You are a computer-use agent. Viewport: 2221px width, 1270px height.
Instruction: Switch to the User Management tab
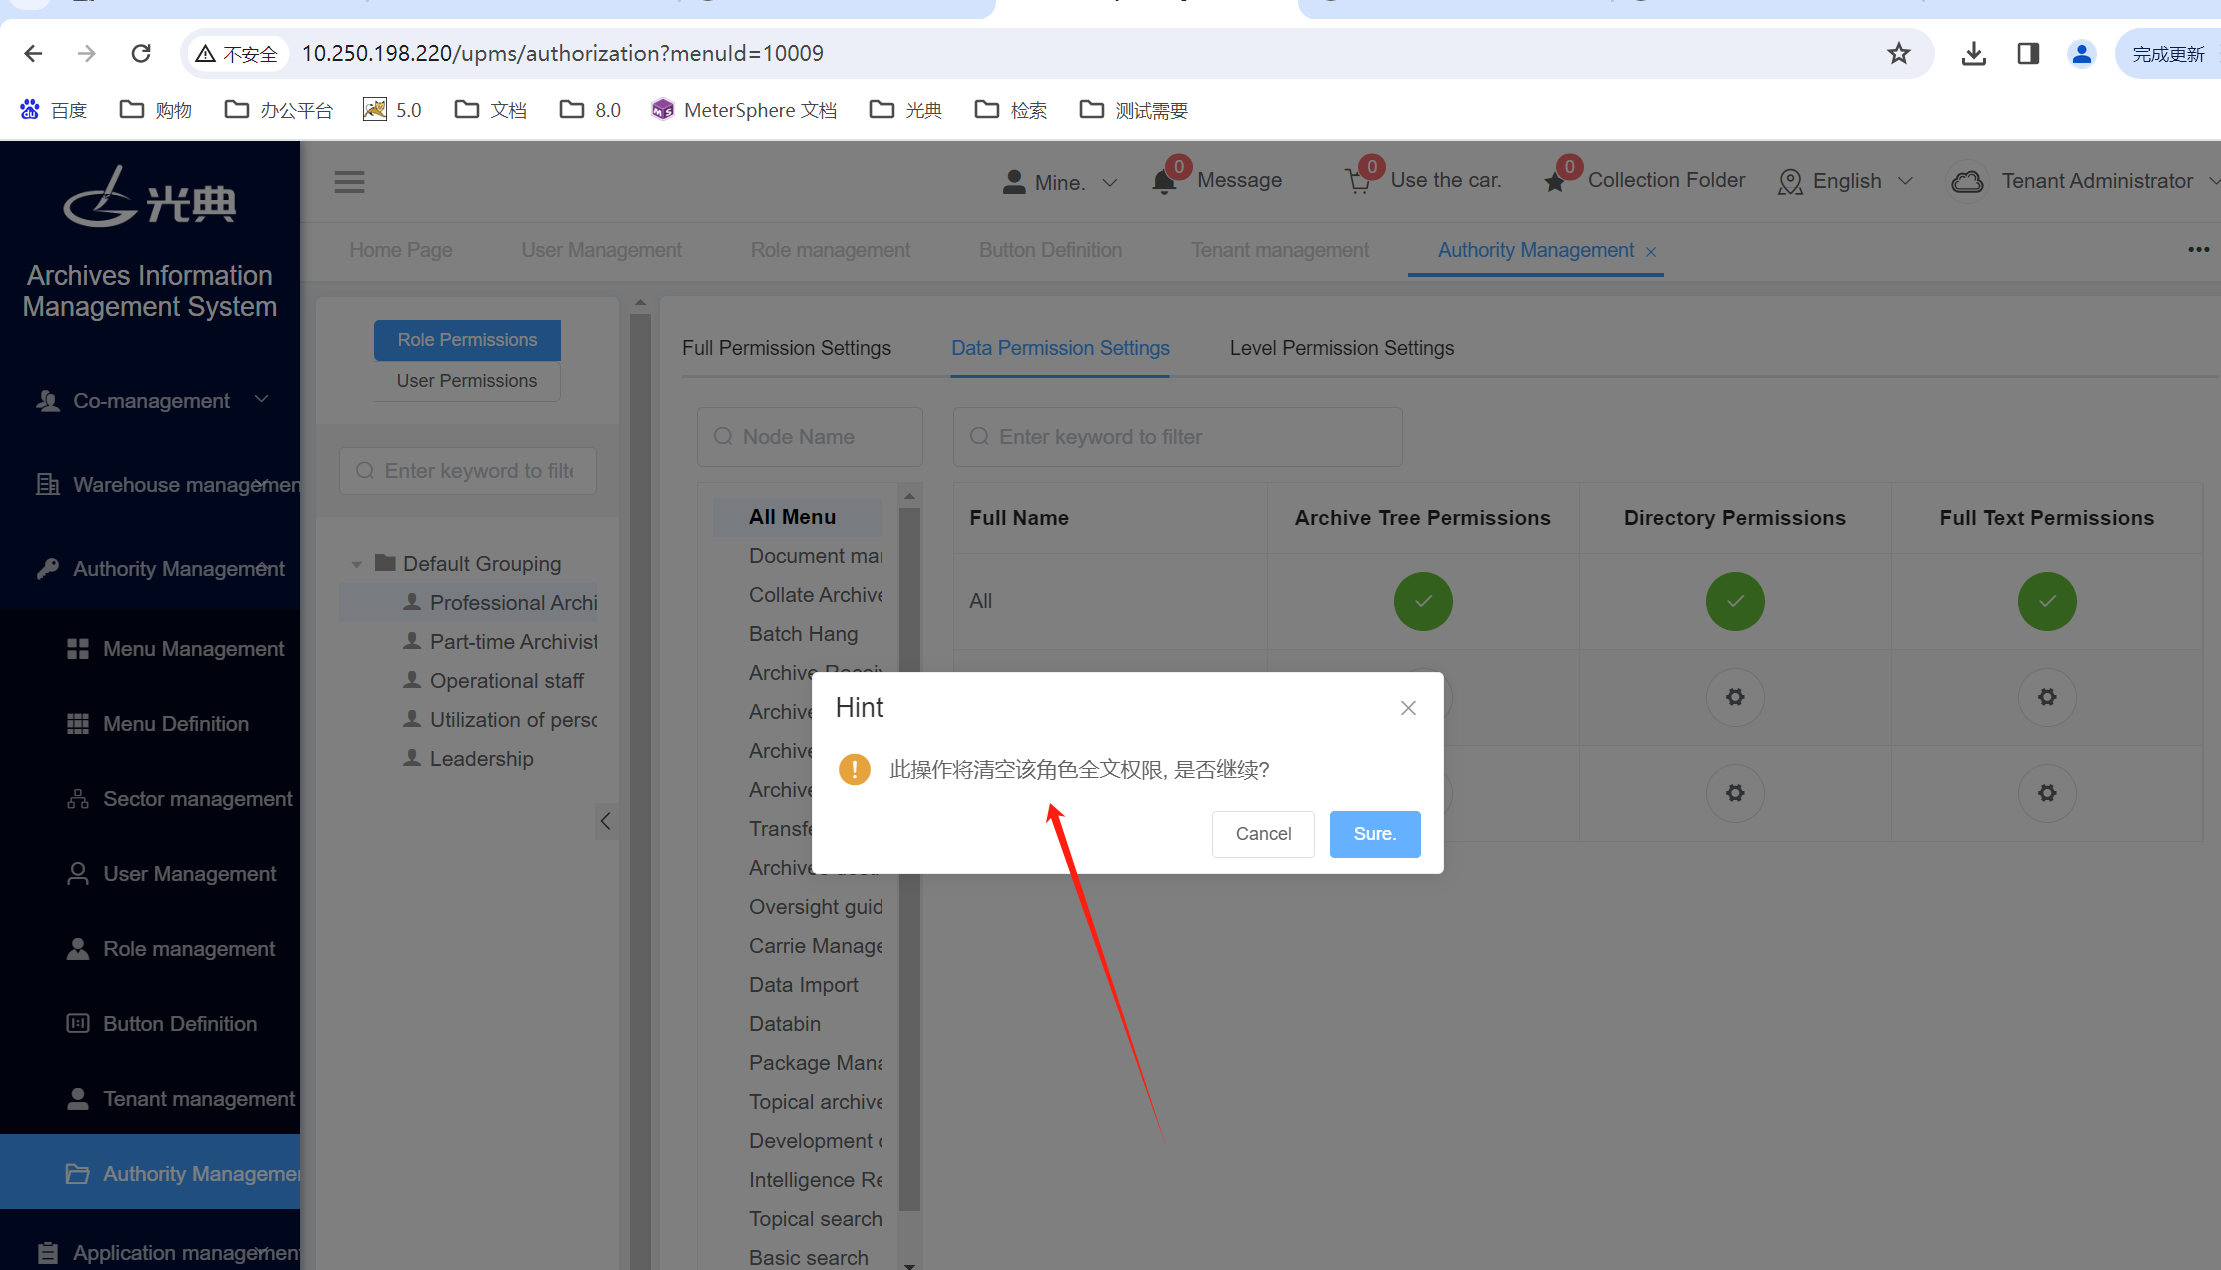[601, 250]
